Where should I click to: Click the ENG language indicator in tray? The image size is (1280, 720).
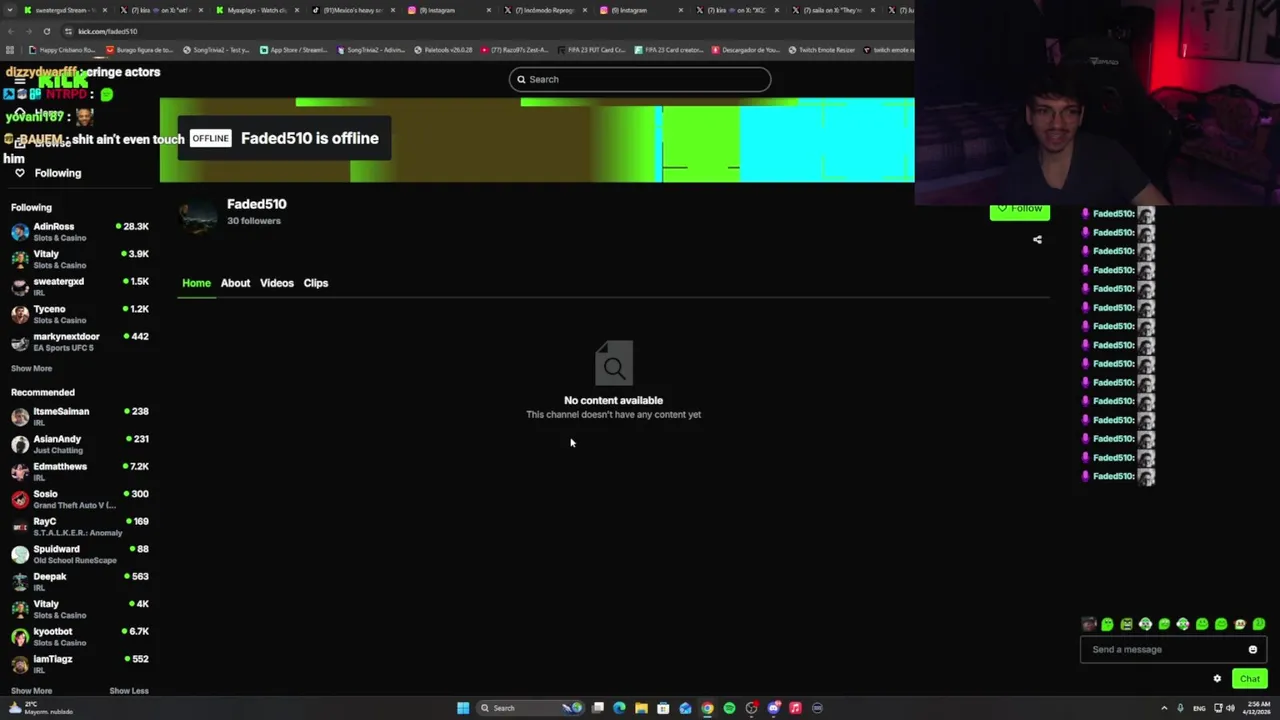coord(1200,708)
